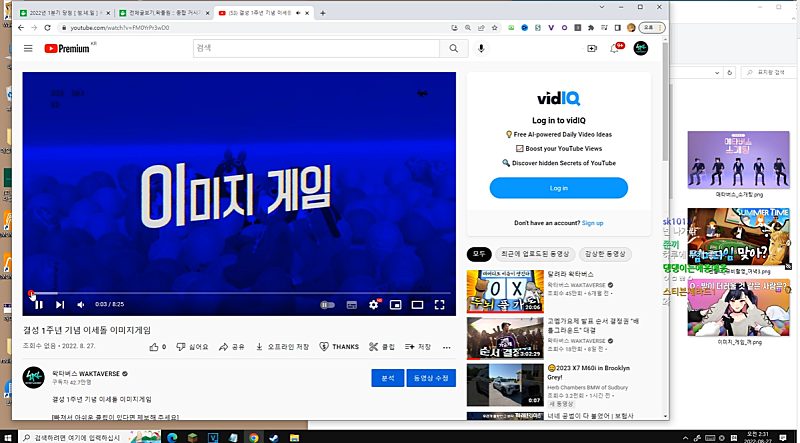
Task: Click the taskbar search box
Action: pos(90,437)
